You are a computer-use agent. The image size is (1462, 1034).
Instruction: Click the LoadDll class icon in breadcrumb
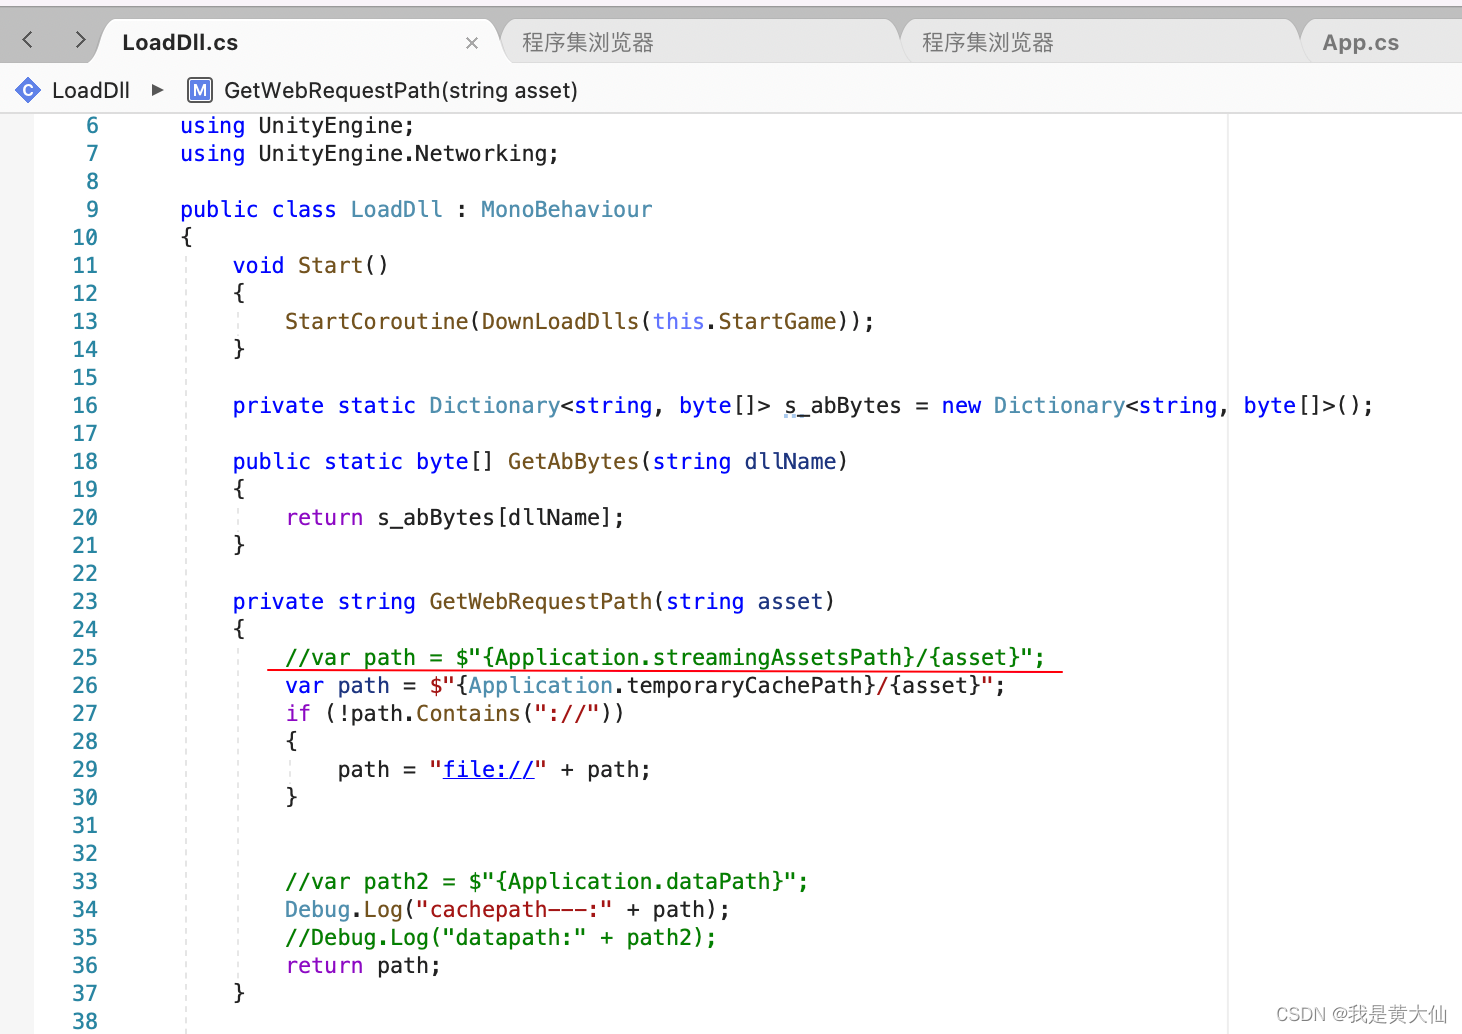pos(28,90)
